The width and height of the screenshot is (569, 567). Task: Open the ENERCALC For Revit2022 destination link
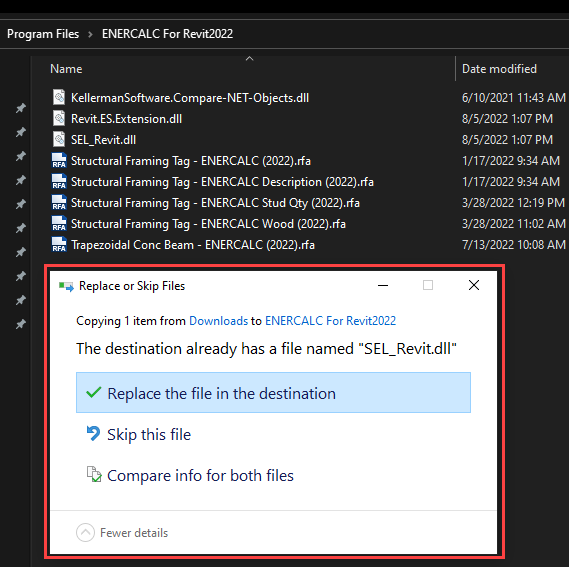331,321
